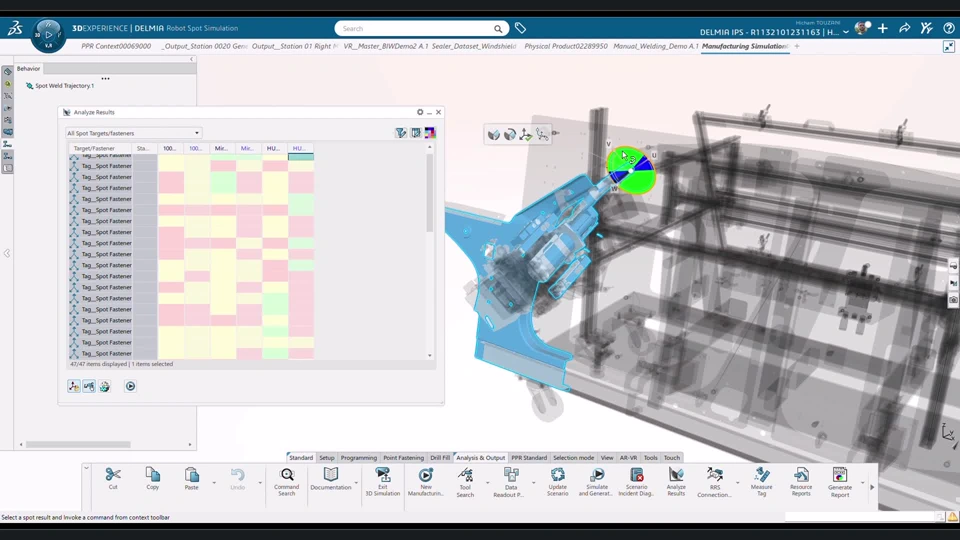Click Data Readout icon
960x540 pixels.
[511, 482]
